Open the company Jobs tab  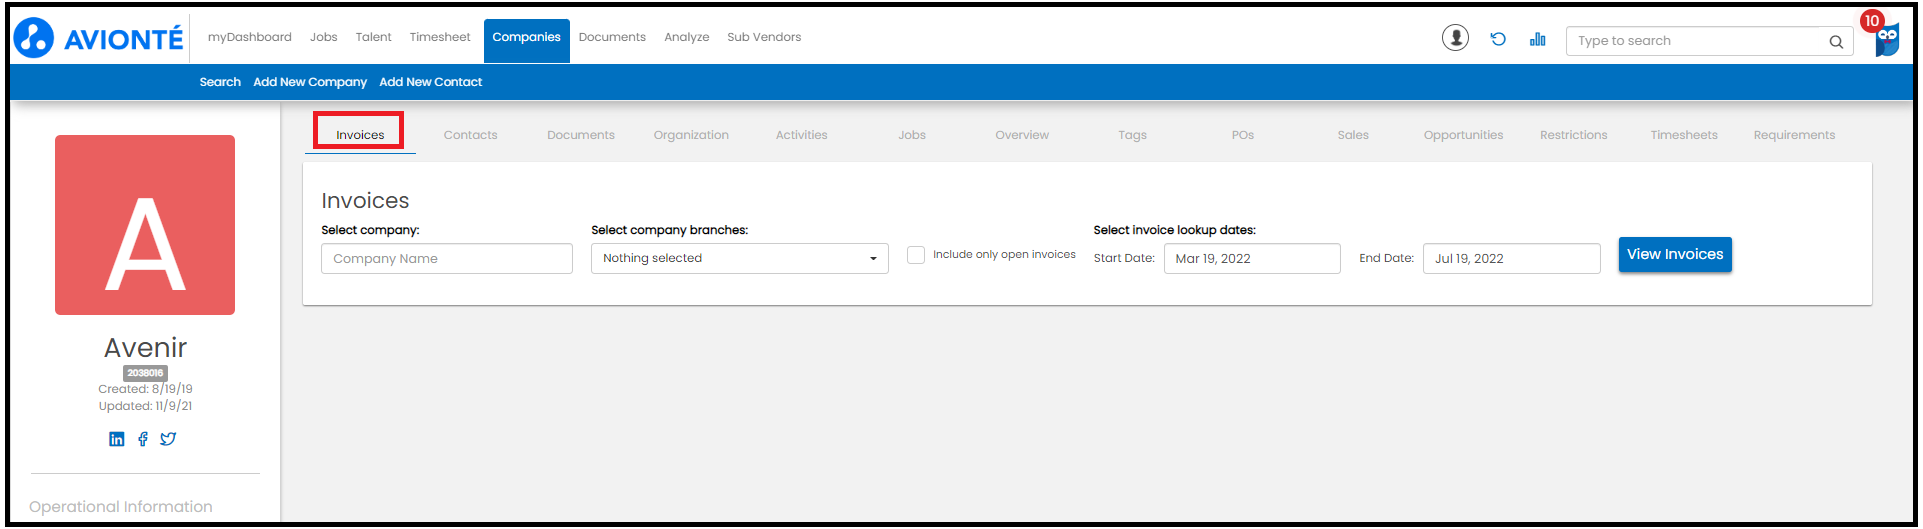pos(912,135)
